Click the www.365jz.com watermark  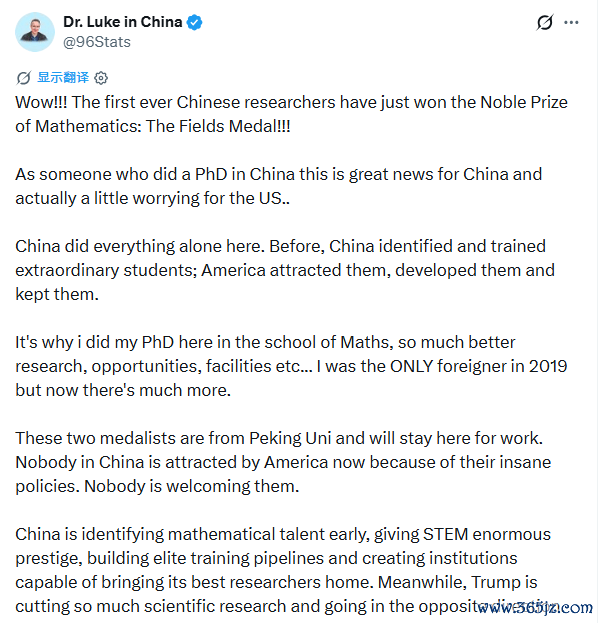click(x=535, y=608)
